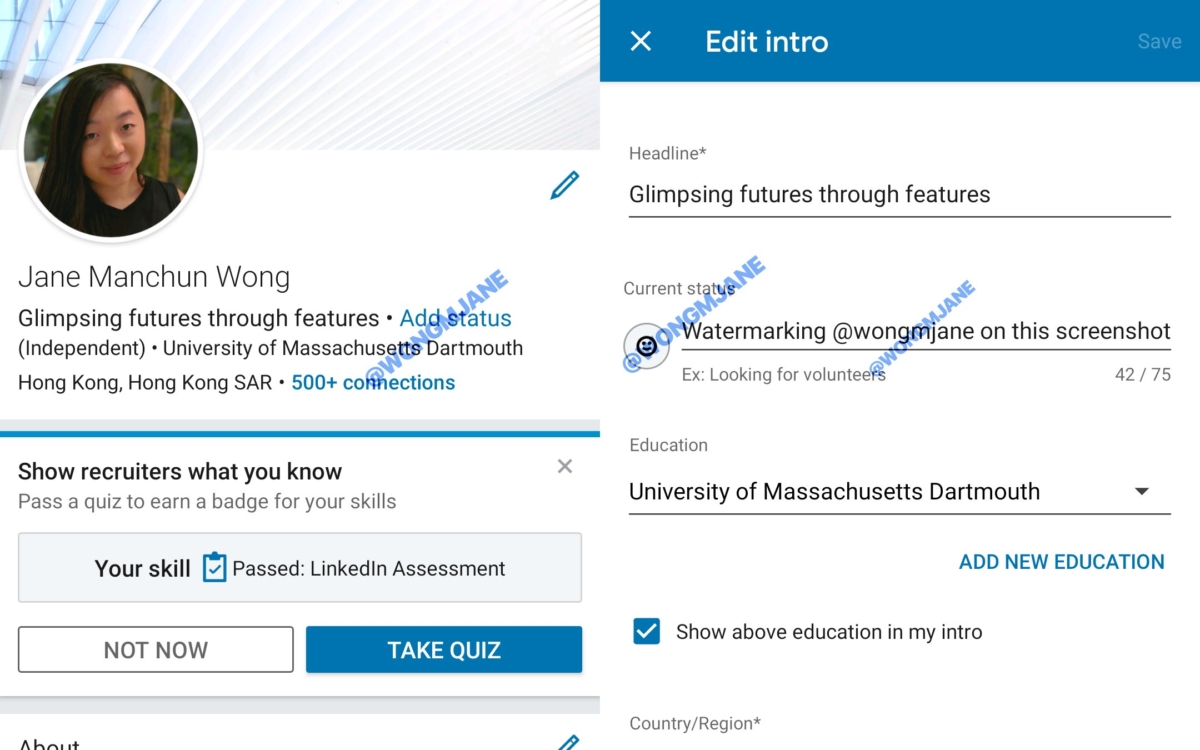Click the dropdown arrow beside Education
This screenshot has width=1200, height=750.
[x=1141, y=491]
